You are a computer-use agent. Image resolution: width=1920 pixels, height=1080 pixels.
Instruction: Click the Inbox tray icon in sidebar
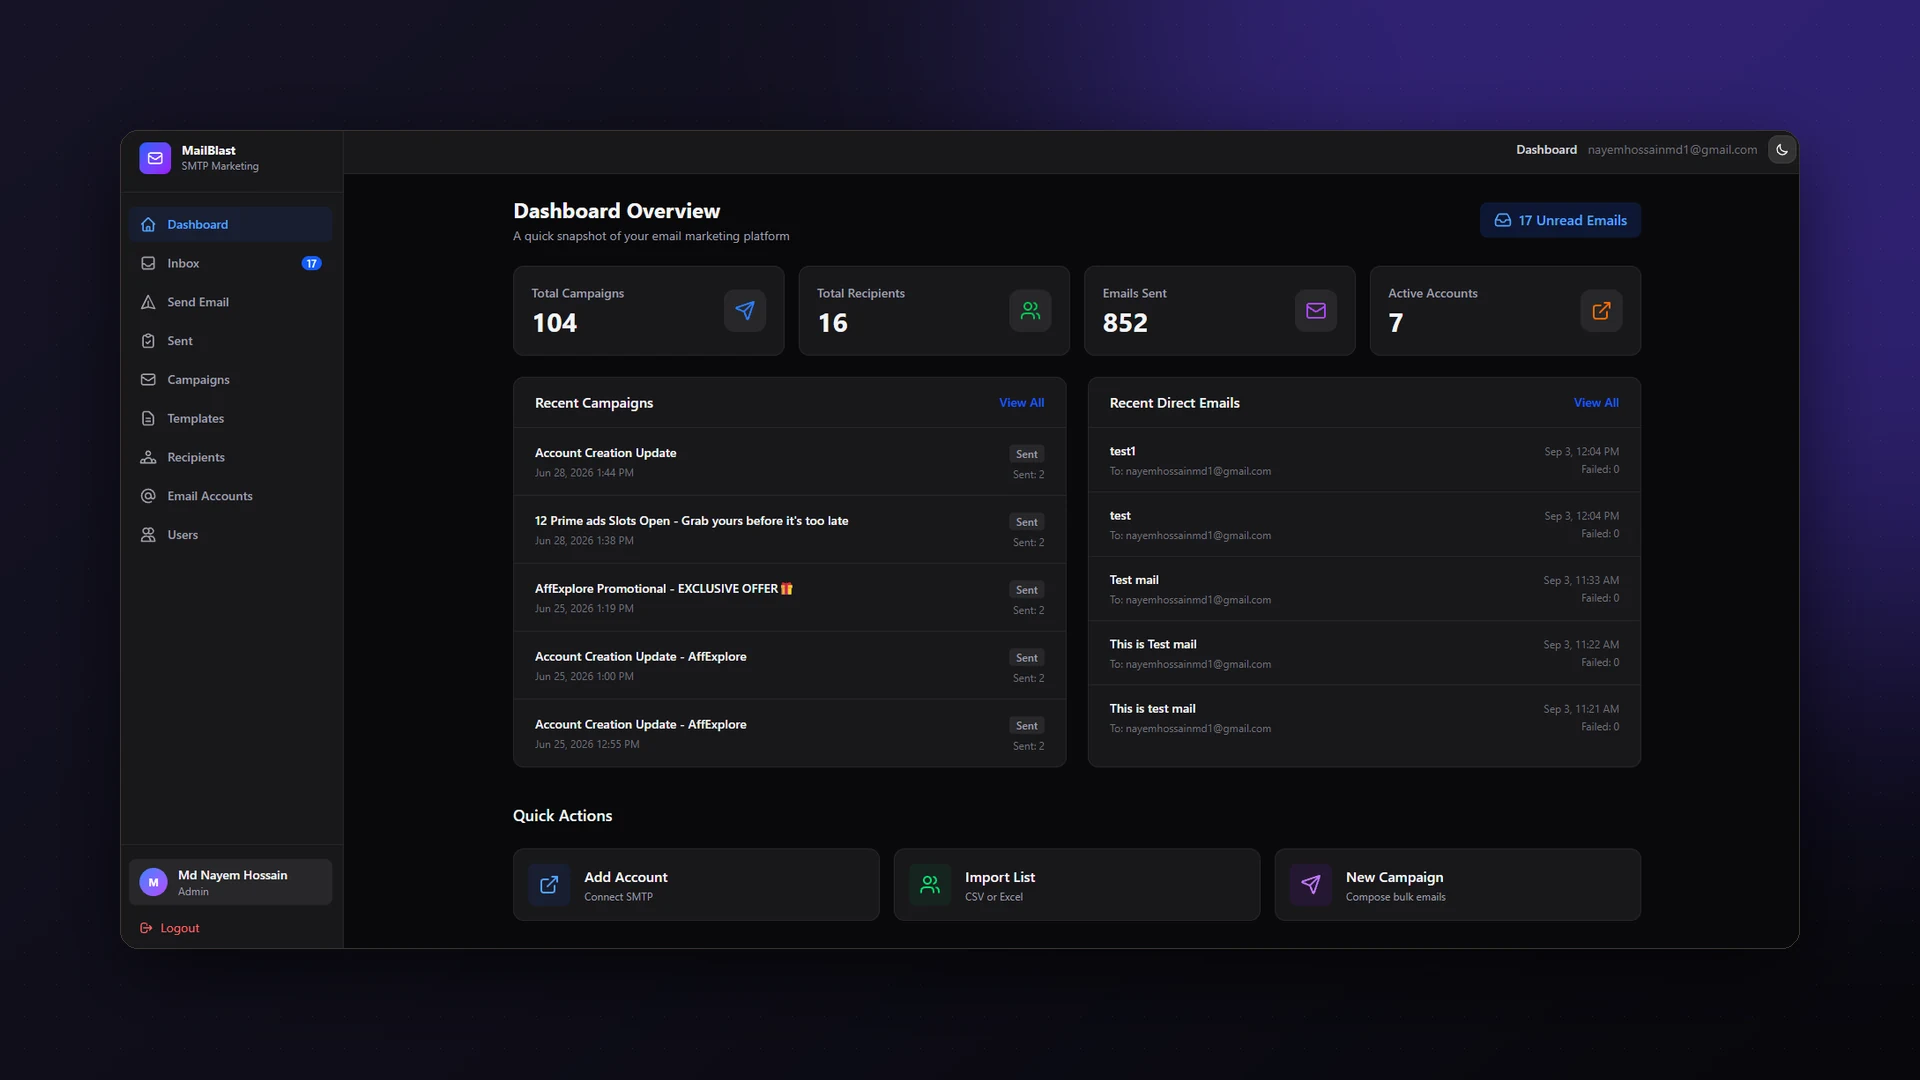coord(148,264)
